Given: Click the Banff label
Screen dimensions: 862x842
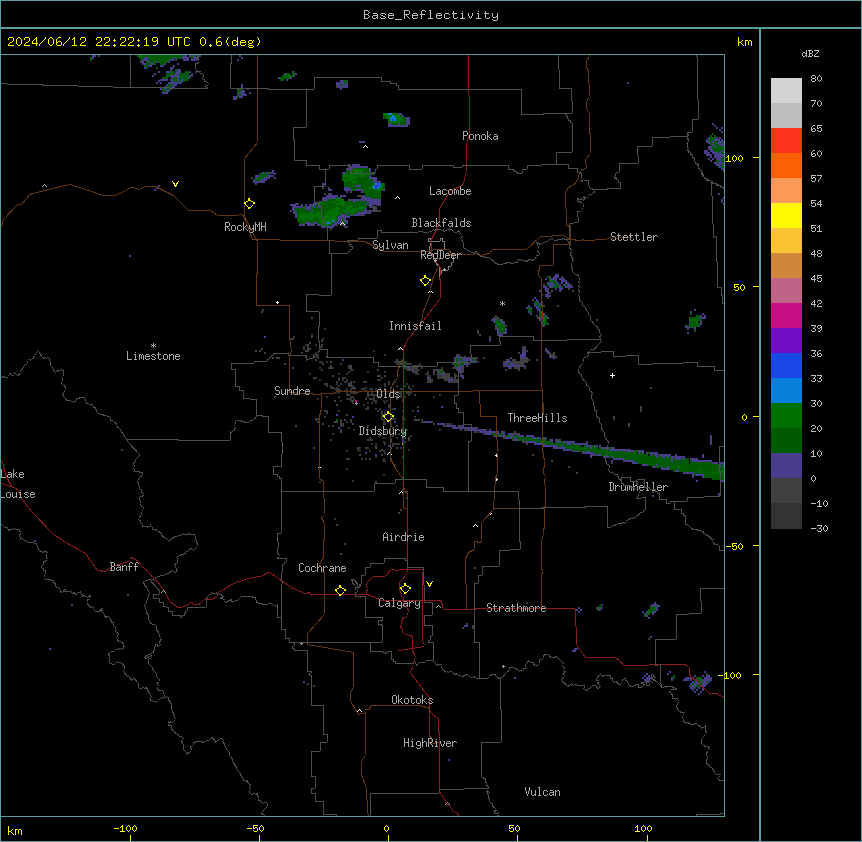Looking at the screenshot, I should click(124, 567).
